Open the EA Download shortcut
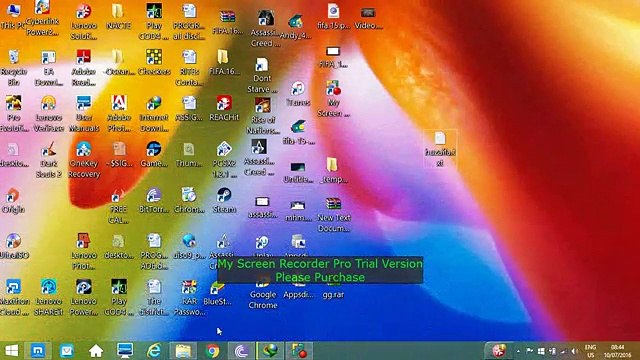The height and width of the screenshot is (360, 640). coord(49,68)
